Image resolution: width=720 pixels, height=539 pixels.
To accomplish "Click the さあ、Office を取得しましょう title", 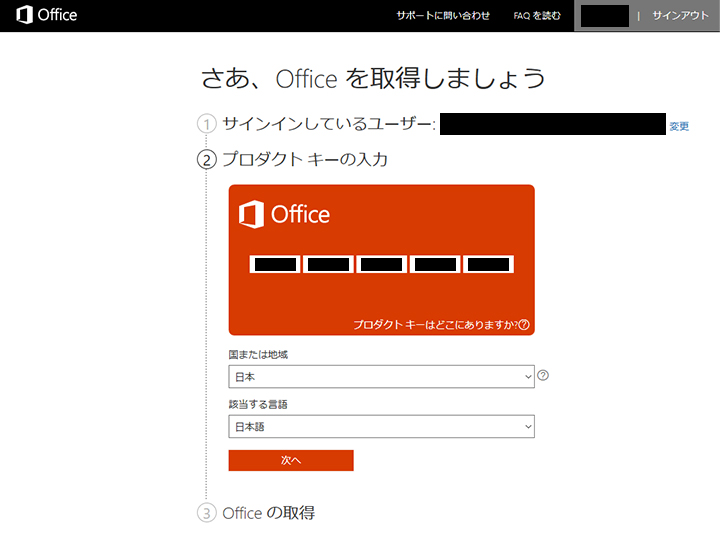I will (373, 79).
